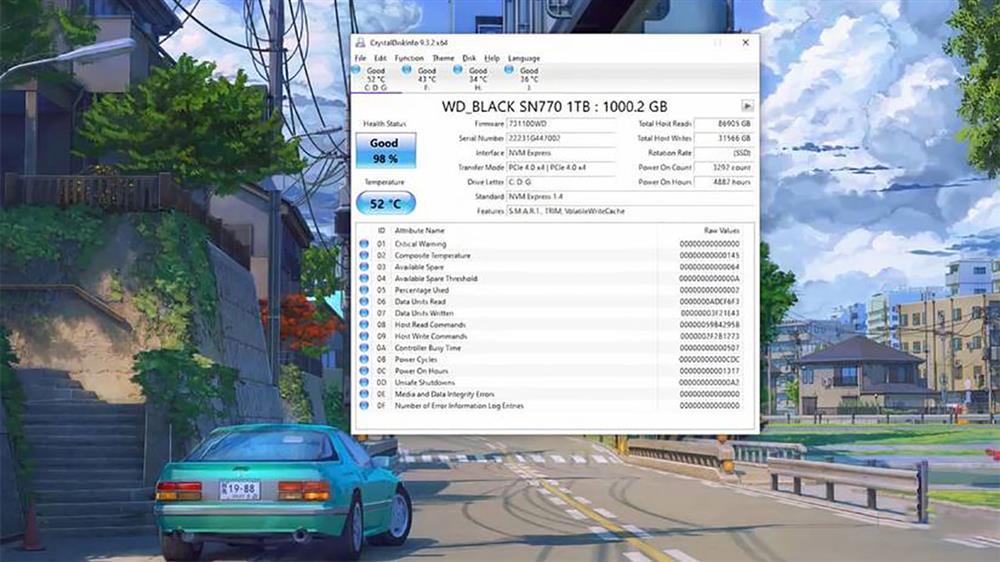Click the WD_BLACK SN770 1TB drive title
The height and width of the screenshot is (562, 1000).
(554, 107)
